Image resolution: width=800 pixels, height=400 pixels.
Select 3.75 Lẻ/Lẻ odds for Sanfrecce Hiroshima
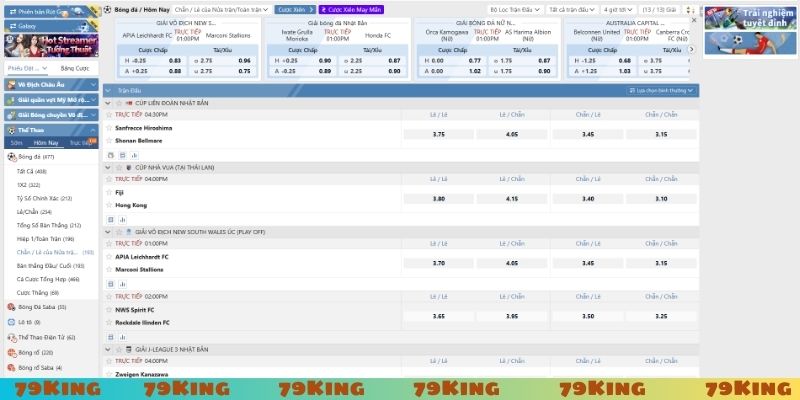tap(439, 134)
